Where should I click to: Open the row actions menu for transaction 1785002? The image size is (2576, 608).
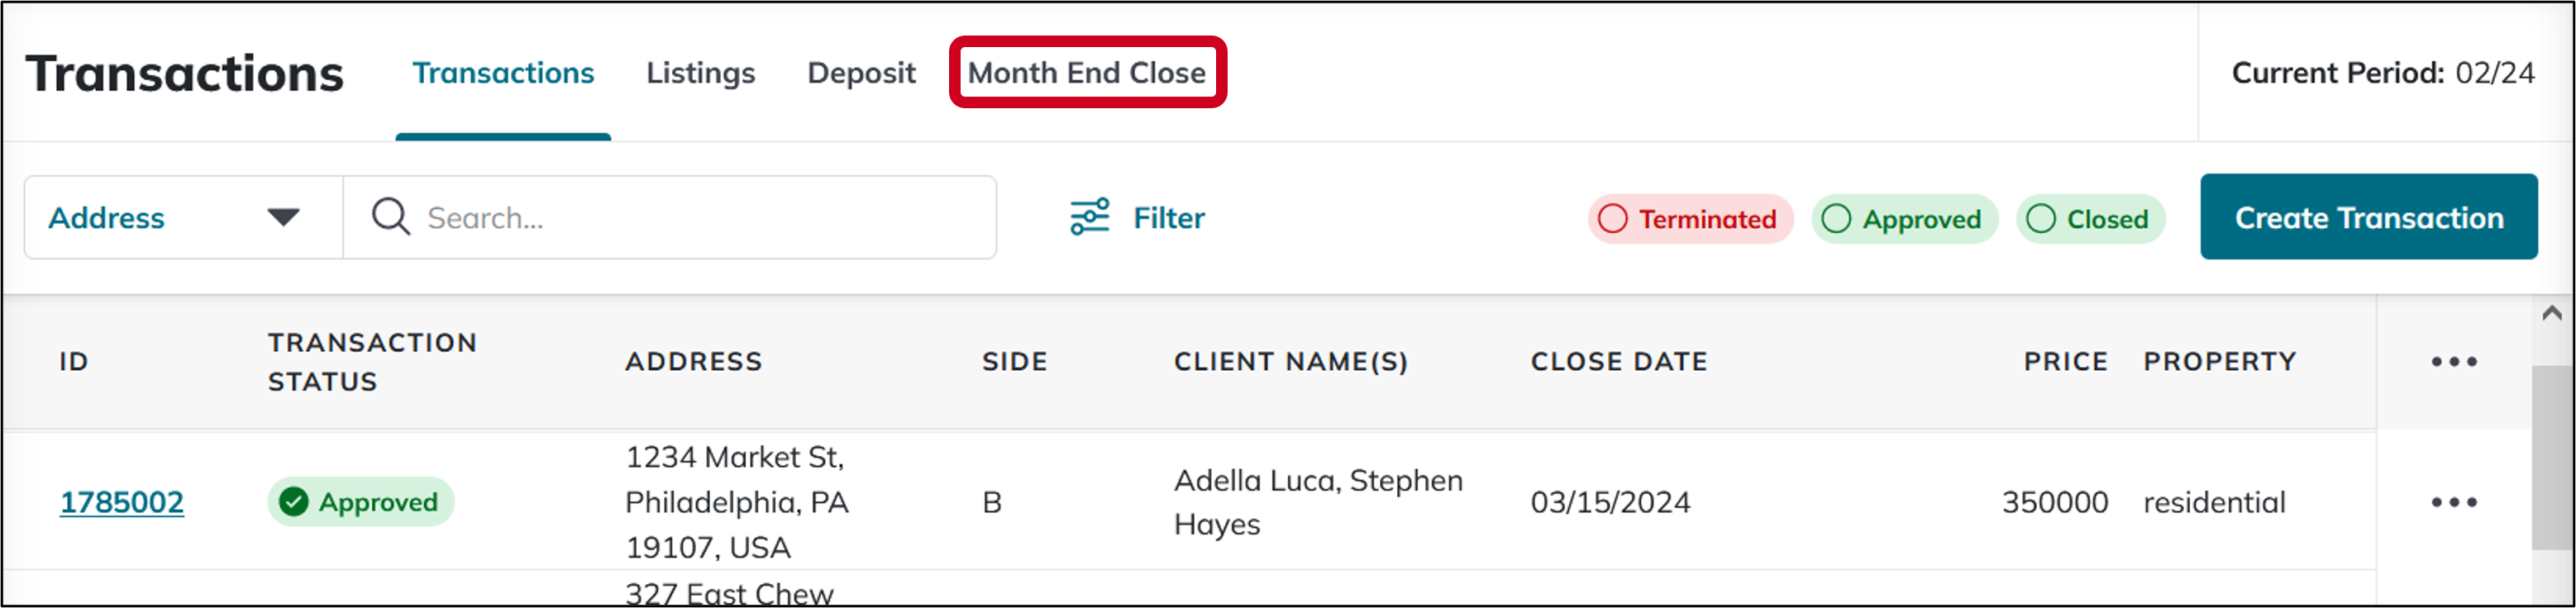(x=2455, y=502)
